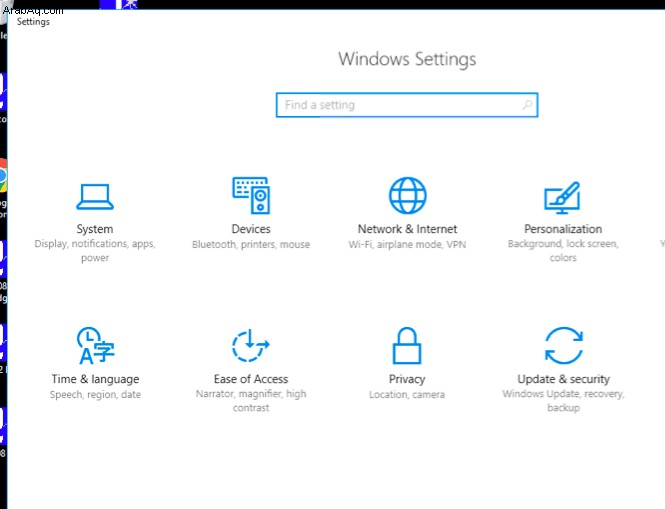The image size is (665, 509).
Task: Click 'Speech, region, date' text
Action: 95,395
